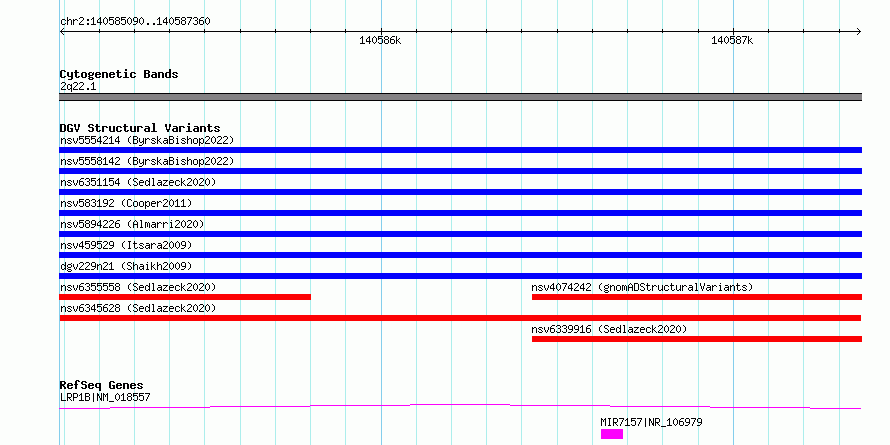Click the 140587k ruler tick label
Viewport: 890px width, 445px height.
click(732, 40)
